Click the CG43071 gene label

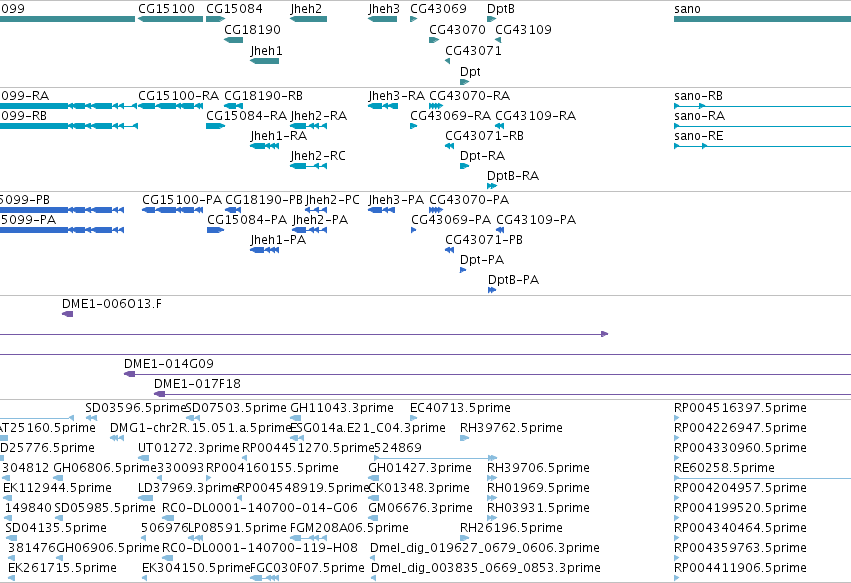click(x=473, y=50)
